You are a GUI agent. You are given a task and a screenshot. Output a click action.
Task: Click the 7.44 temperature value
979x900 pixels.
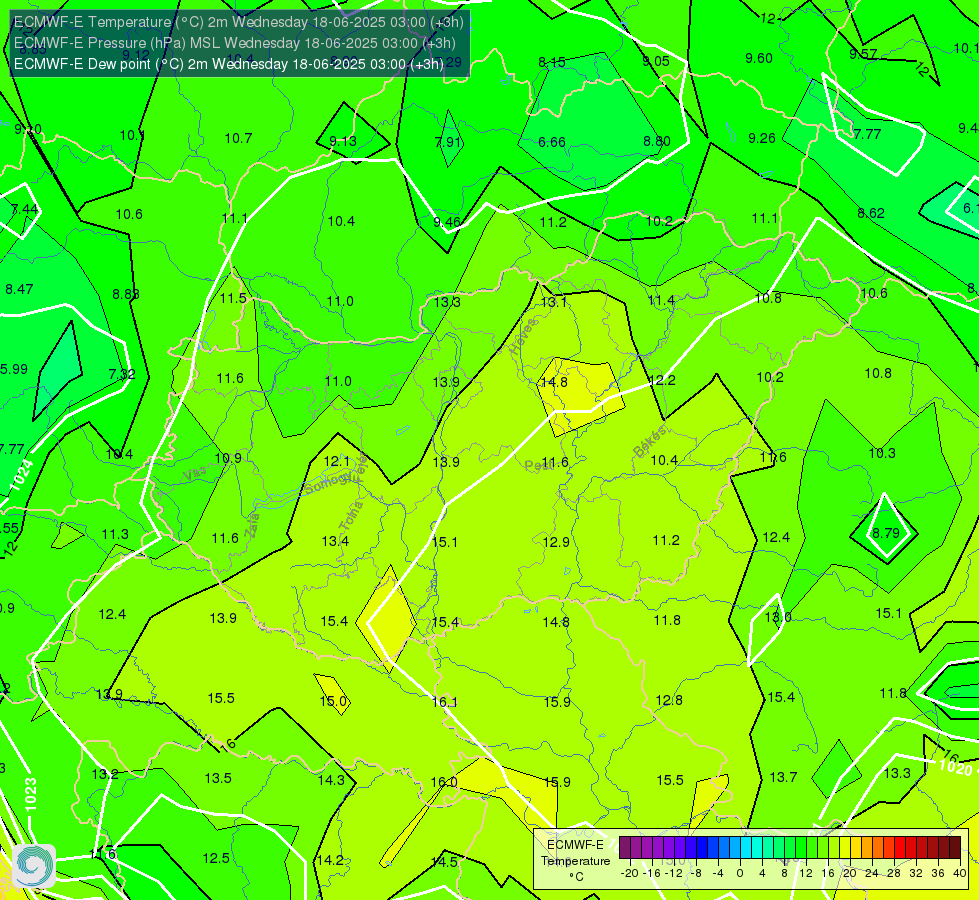[x=24, y=209]
